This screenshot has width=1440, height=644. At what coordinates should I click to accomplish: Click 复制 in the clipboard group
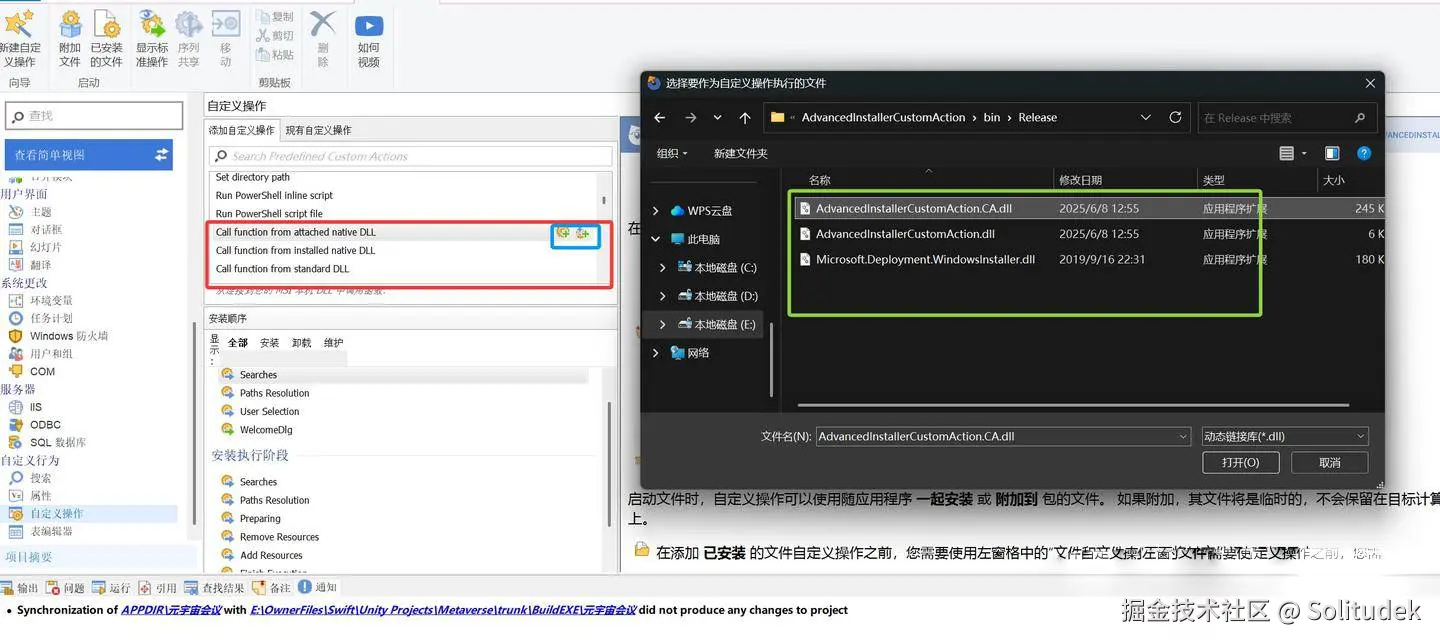(x=275, y=16)
